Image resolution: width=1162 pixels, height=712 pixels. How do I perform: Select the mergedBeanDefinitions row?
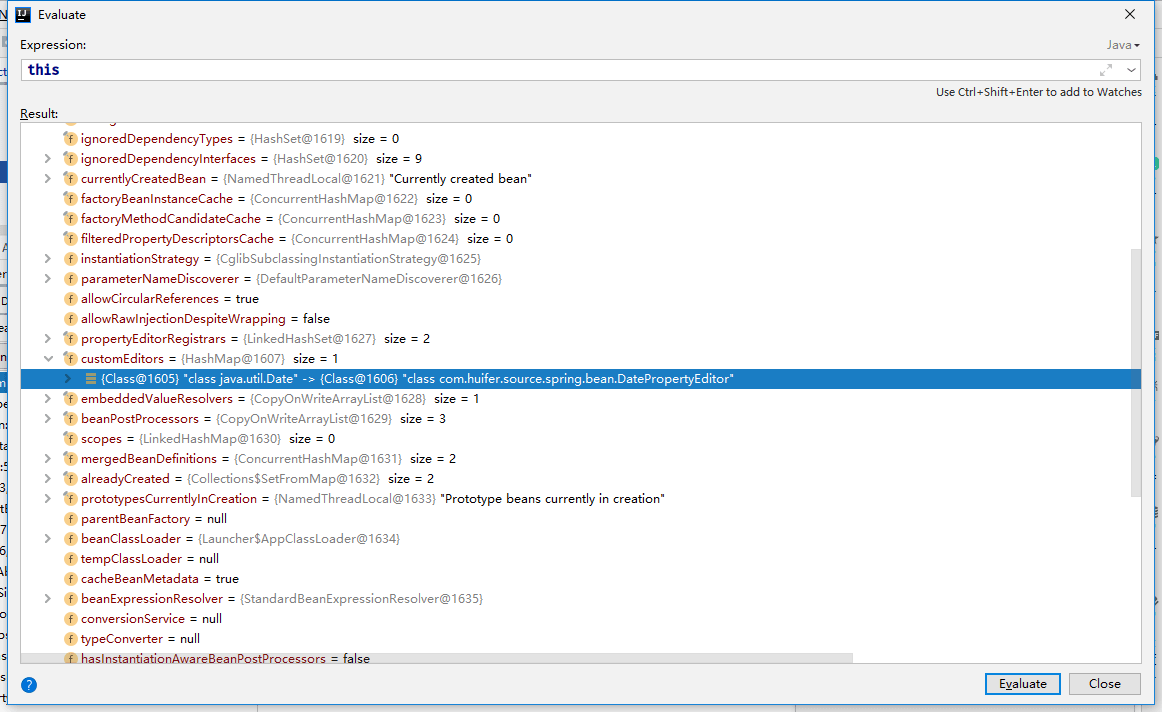coord(580,459)
